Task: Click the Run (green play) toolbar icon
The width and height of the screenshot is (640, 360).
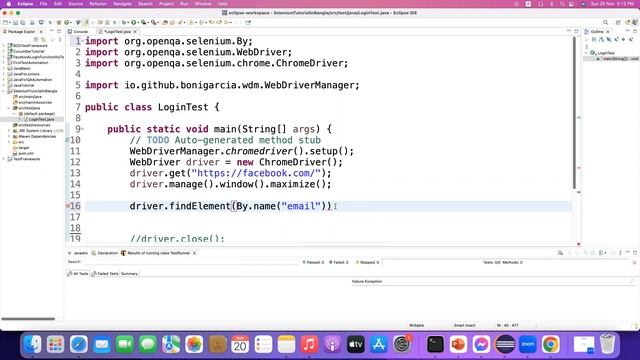Action: 133,22
